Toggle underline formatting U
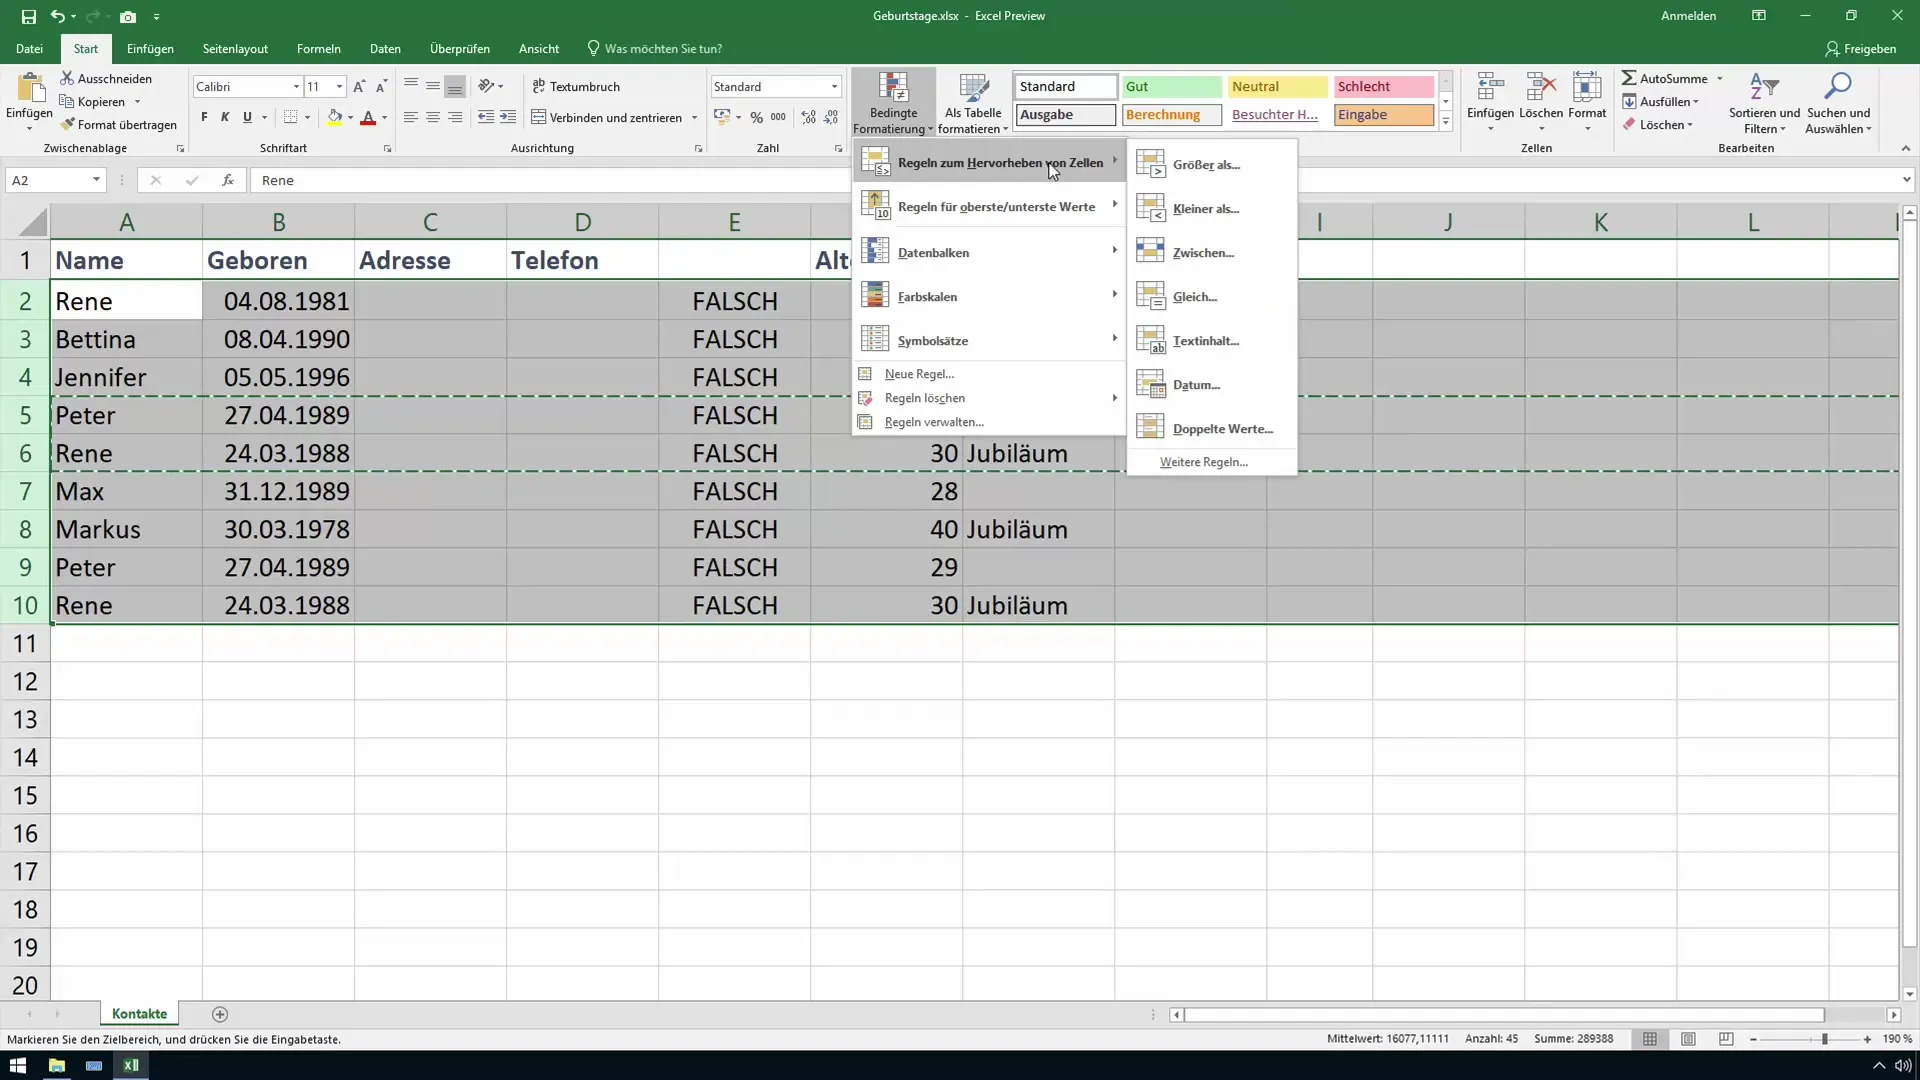Viewport: 1920px width, 1080px height. pos(247,117)
